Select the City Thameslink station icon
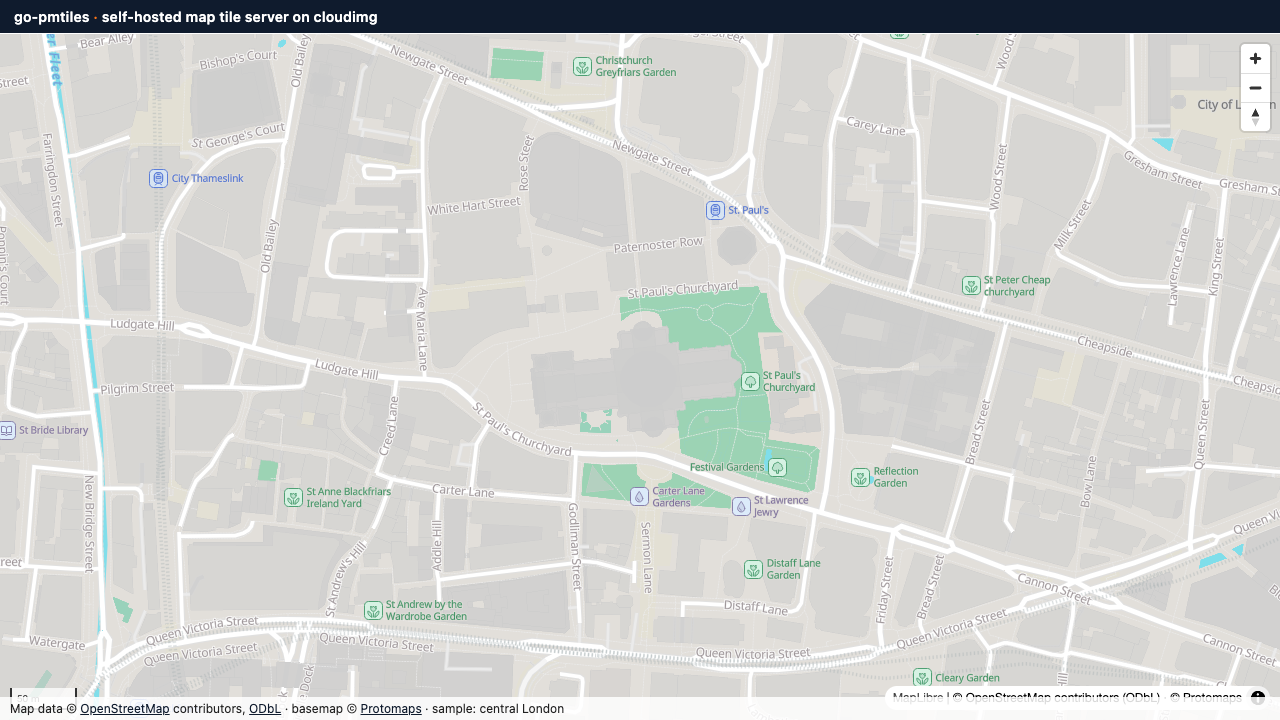The width and height of the screenshot is (1280, 720). coord(158,179)
